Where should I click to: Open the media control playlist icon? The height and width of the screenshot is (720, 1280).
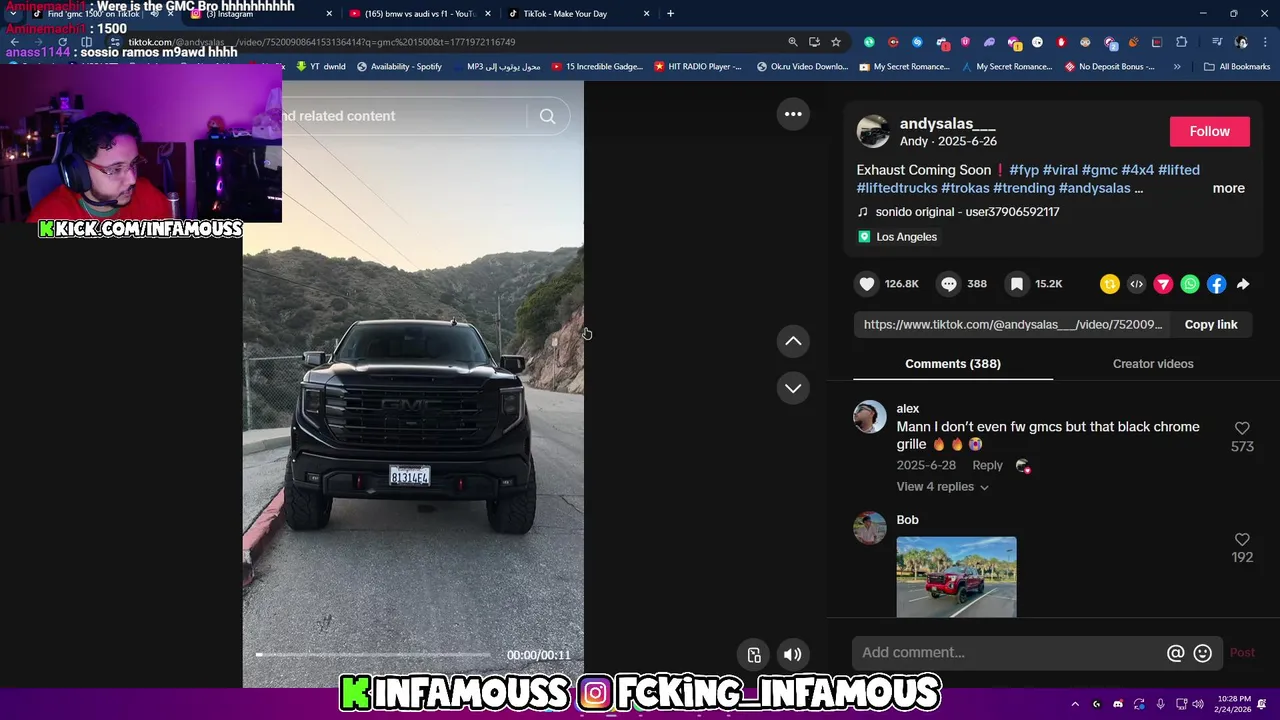click(1216, 42)
